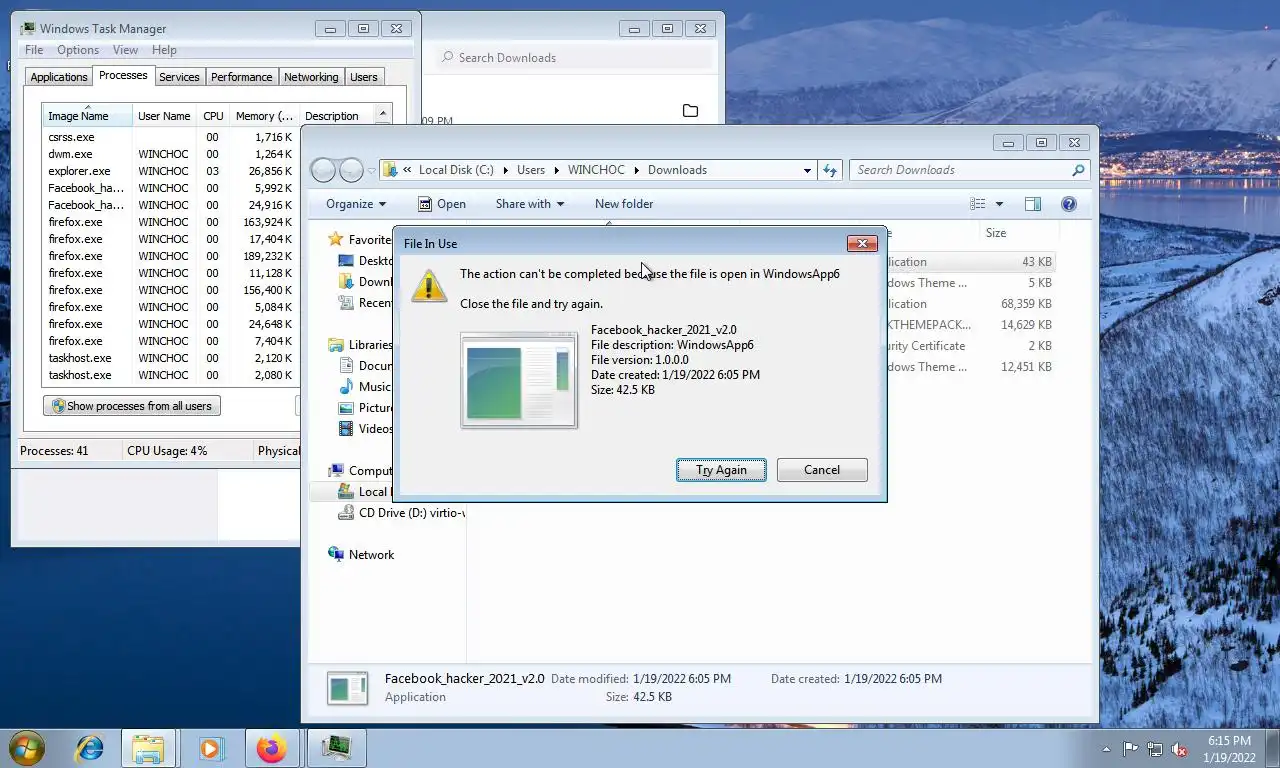Cancel the File In Use dialog
This screenshot has height=768, width=1280.
click(x=822, y=470)
